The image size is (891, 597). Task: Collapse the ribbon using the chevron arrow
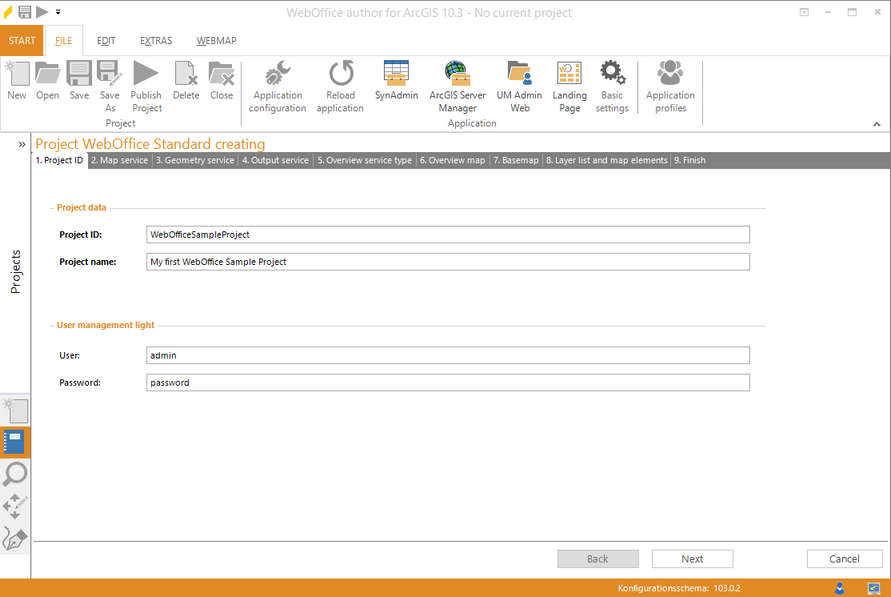coord(877,124)
